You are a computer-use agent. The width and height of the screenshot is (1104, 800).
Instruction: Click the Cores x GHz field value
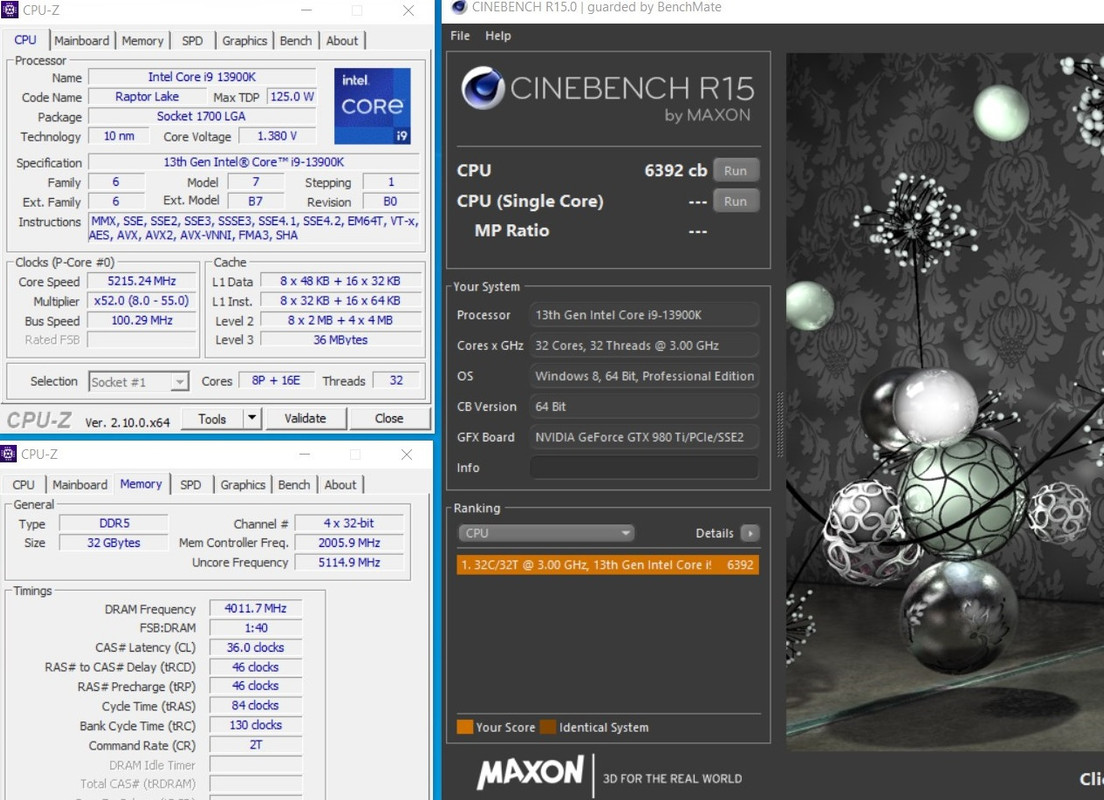[644, 345]
